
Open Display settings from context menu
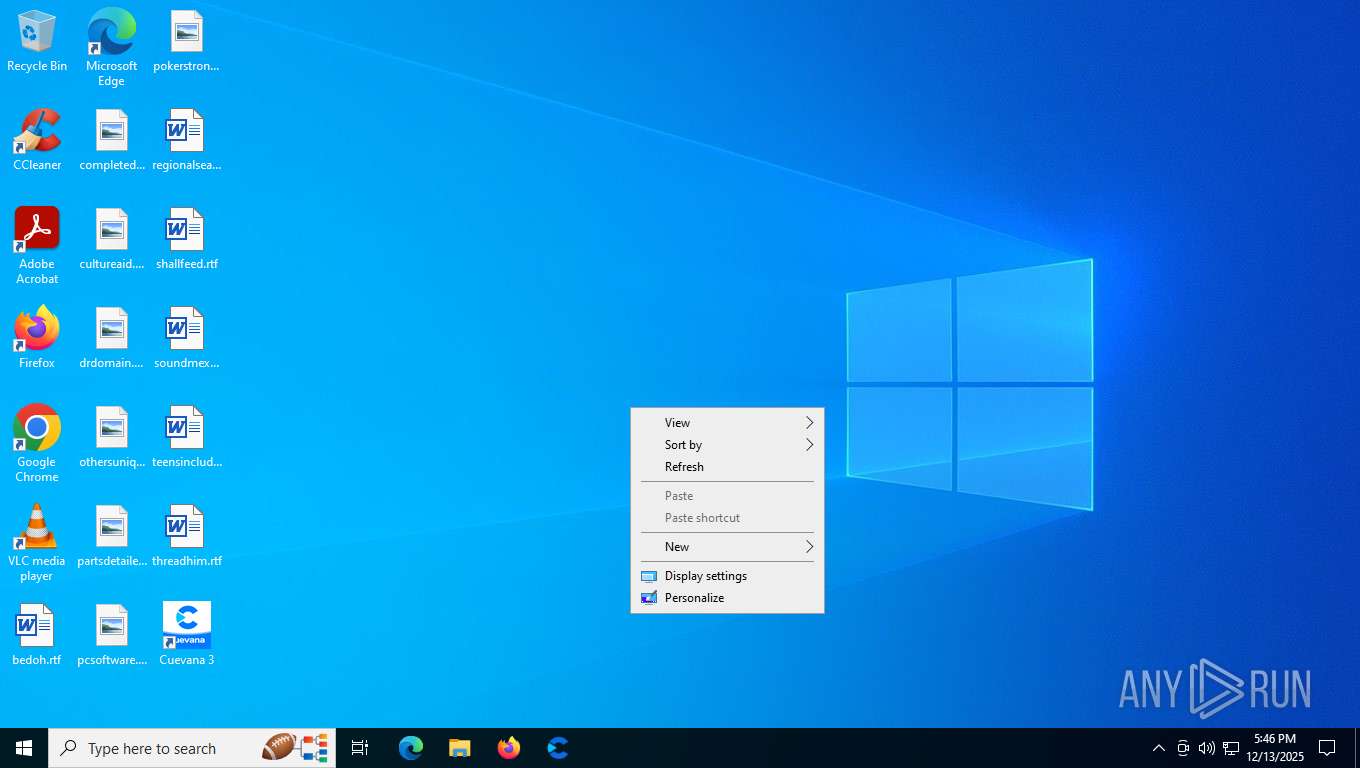[727, 576]
